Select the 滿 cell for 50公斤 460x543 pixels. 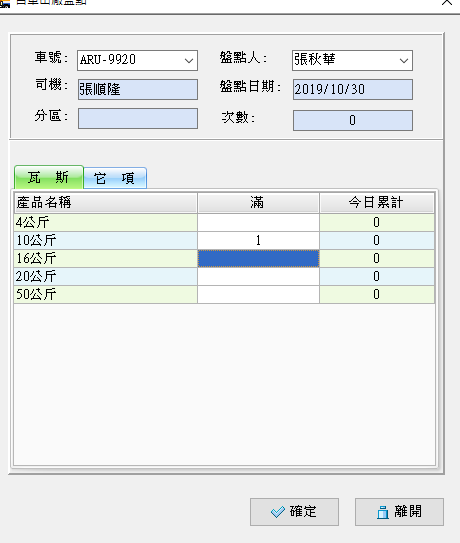(x=258, y=294)
